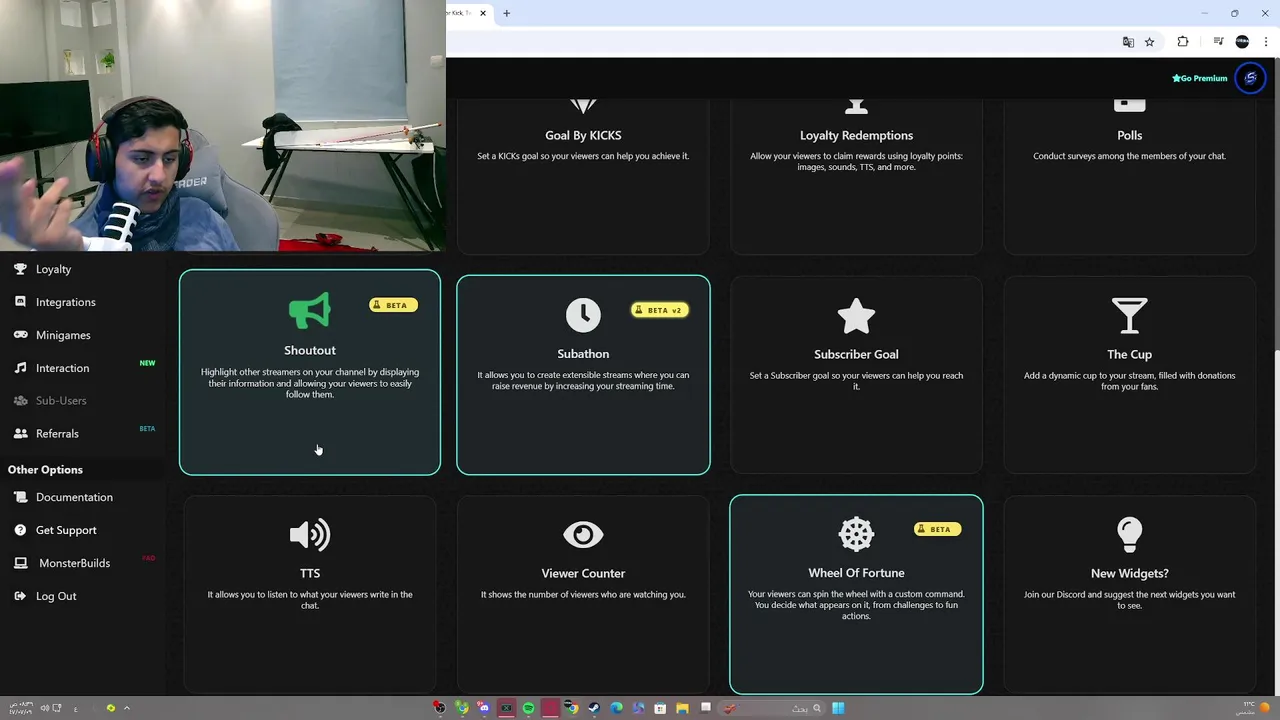Click the Viewer Counter eye icon
This screenshot has height=720, width=1280.
[583, 535]
